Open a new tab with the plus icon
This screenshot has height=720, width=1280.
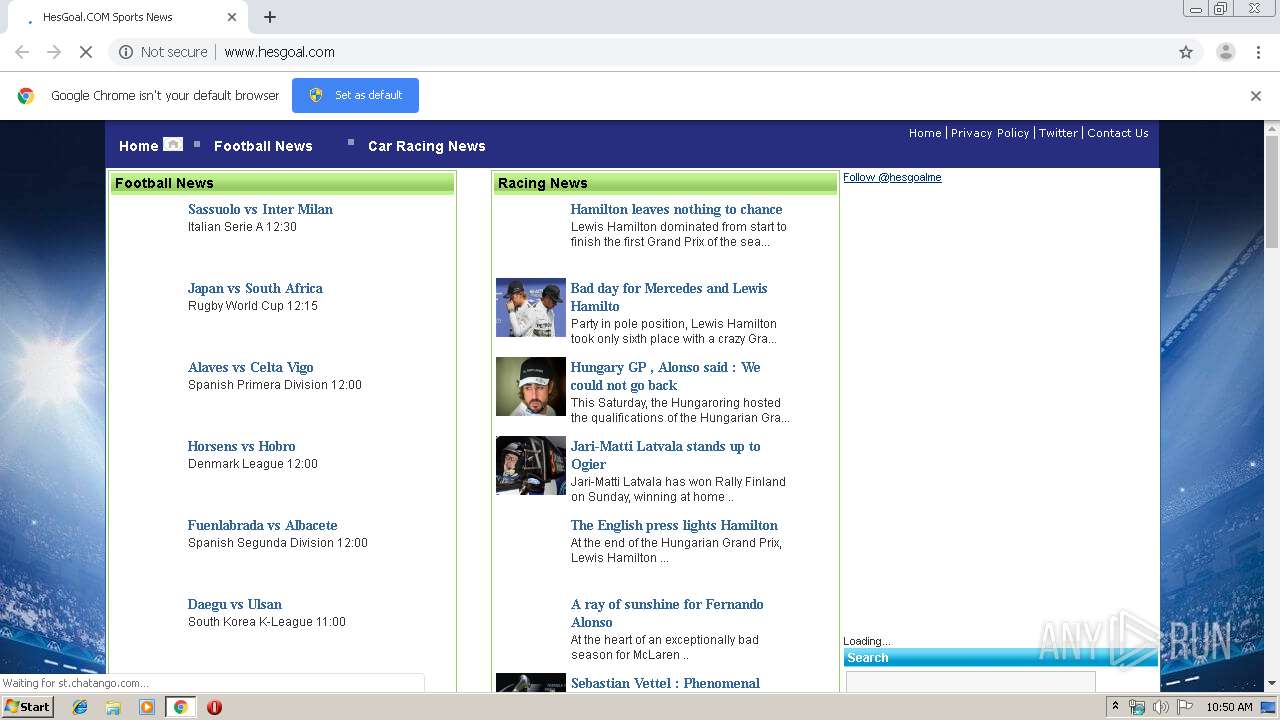(x=270, y=17)
